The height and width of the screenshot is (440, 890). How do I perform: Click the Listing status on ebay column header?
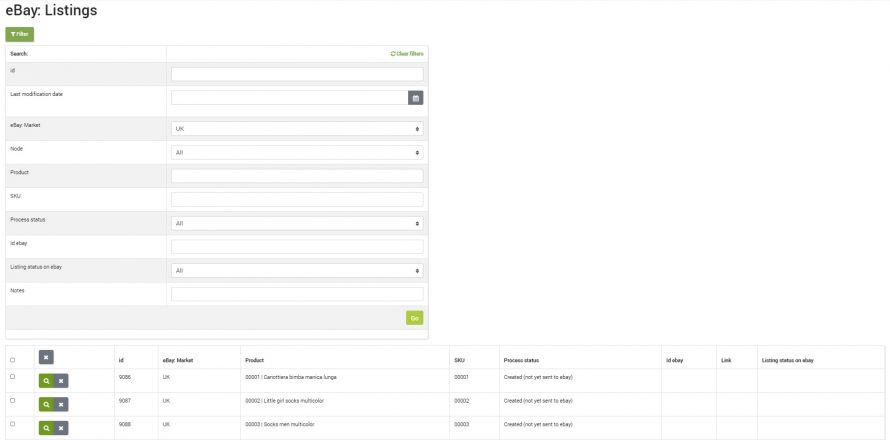click(788, 361)
